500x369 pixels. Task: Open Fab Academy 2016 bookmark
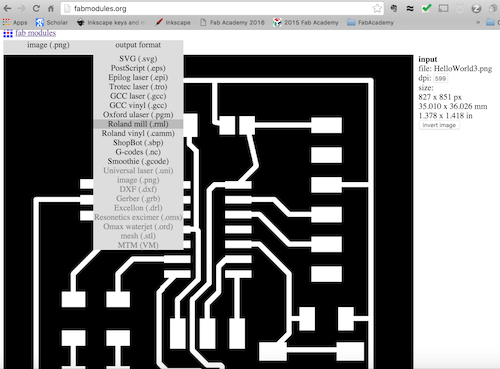click(x=232, y=22)
